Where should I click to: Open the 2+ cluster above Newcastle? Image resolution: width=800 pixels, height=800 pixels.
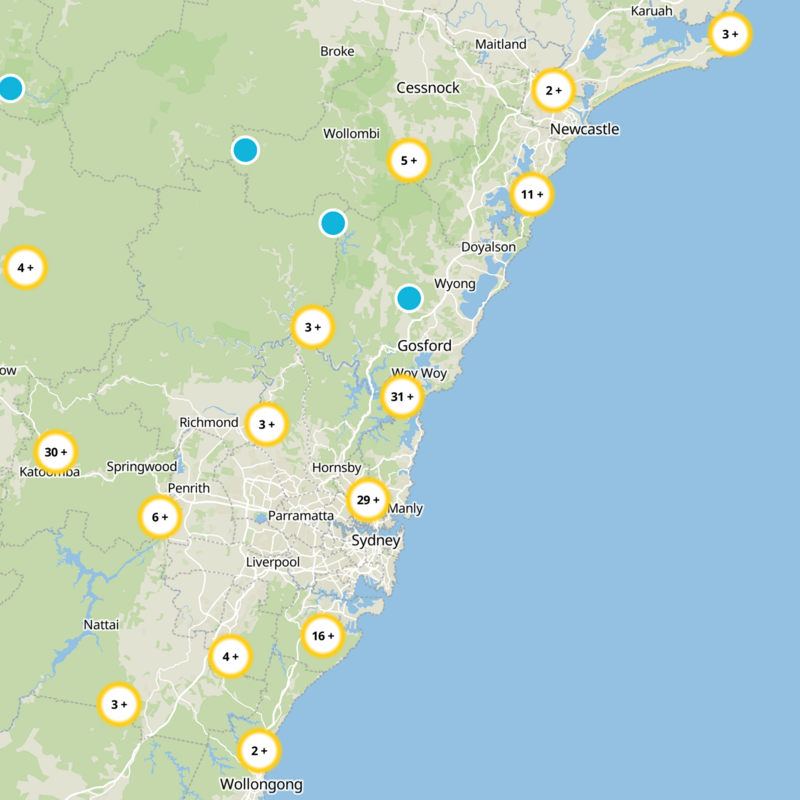click(x=554, y=90)
